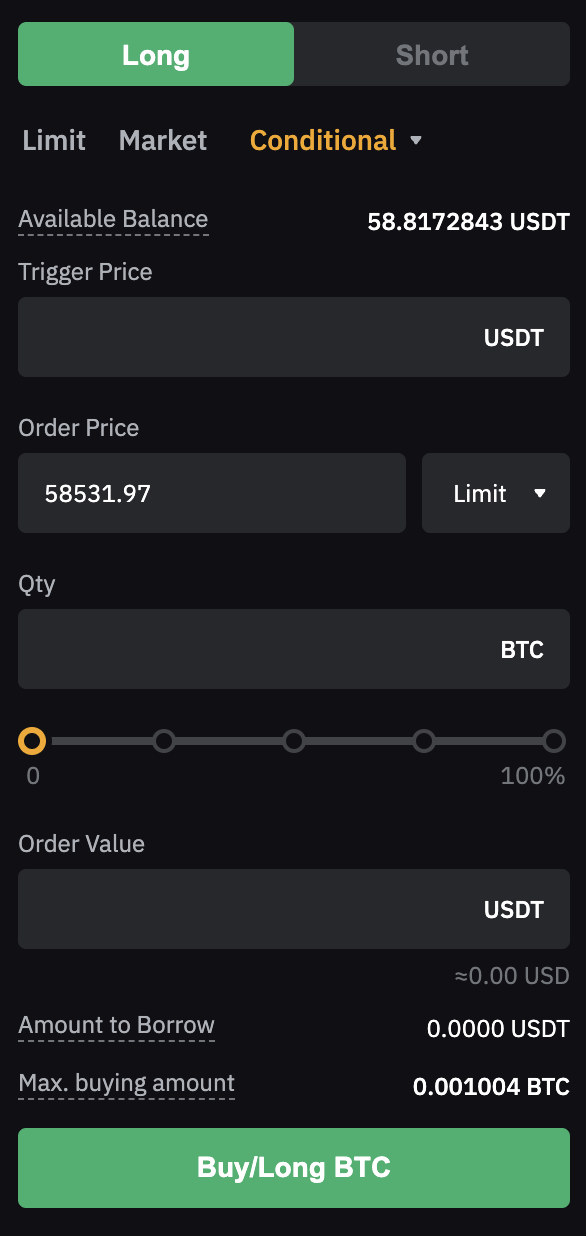Expand the order type chevron next to Conditional

coord(416,141)
